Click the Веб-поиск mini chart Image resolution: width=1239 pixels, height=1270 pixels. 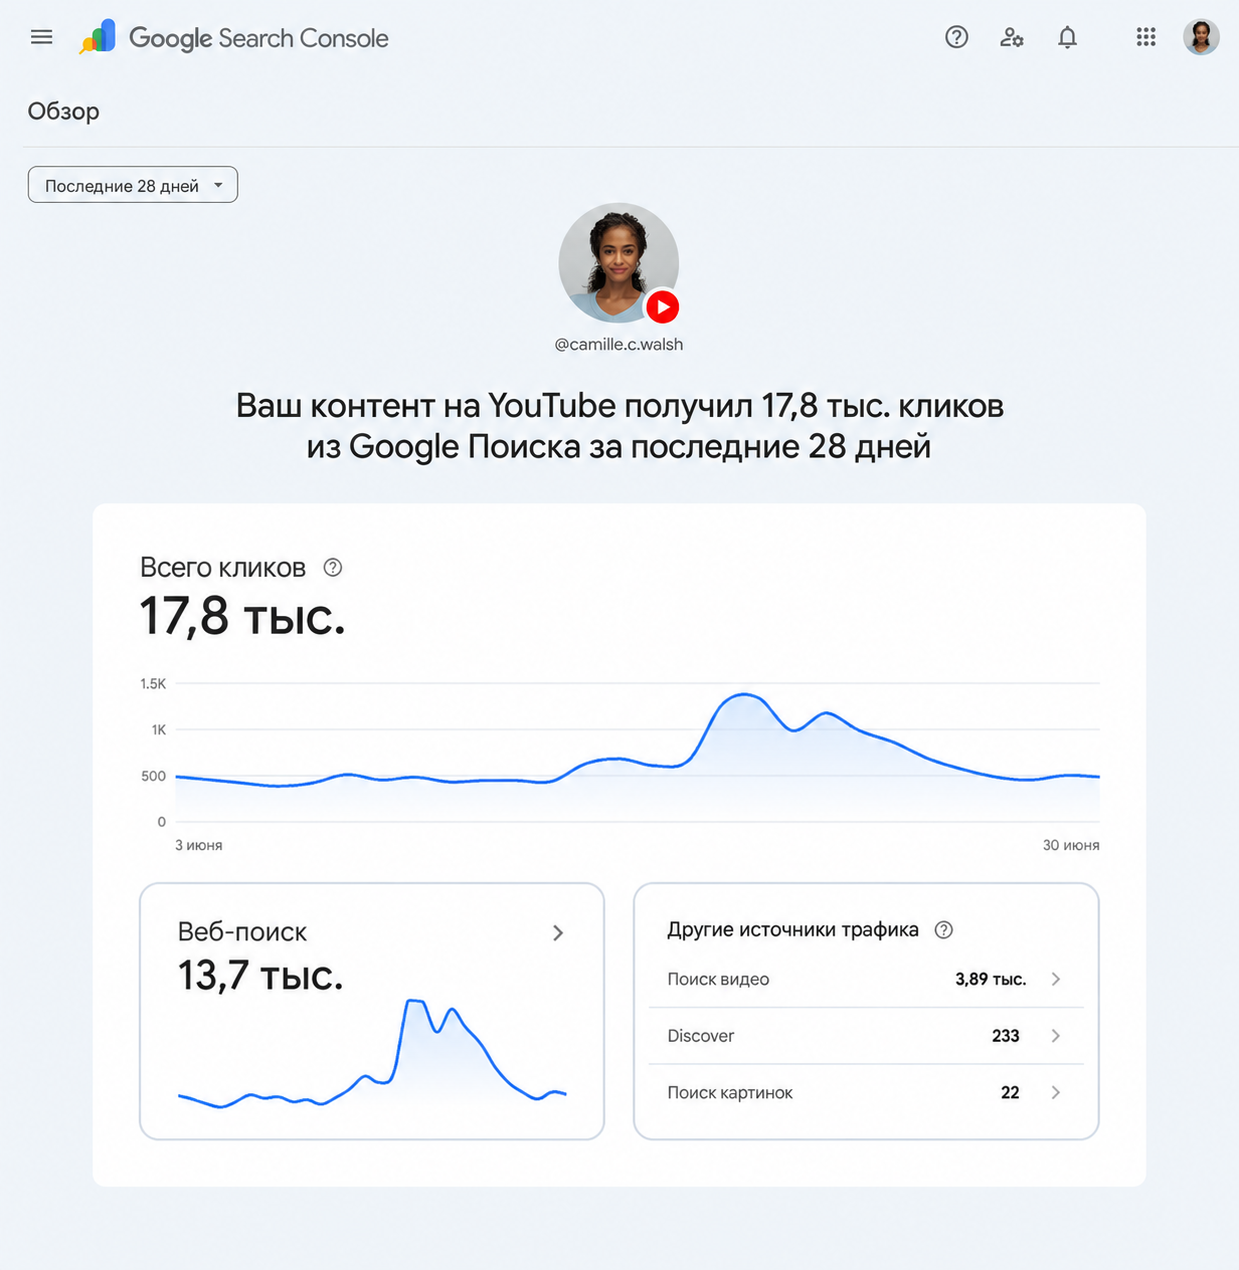click(372, 1053)
